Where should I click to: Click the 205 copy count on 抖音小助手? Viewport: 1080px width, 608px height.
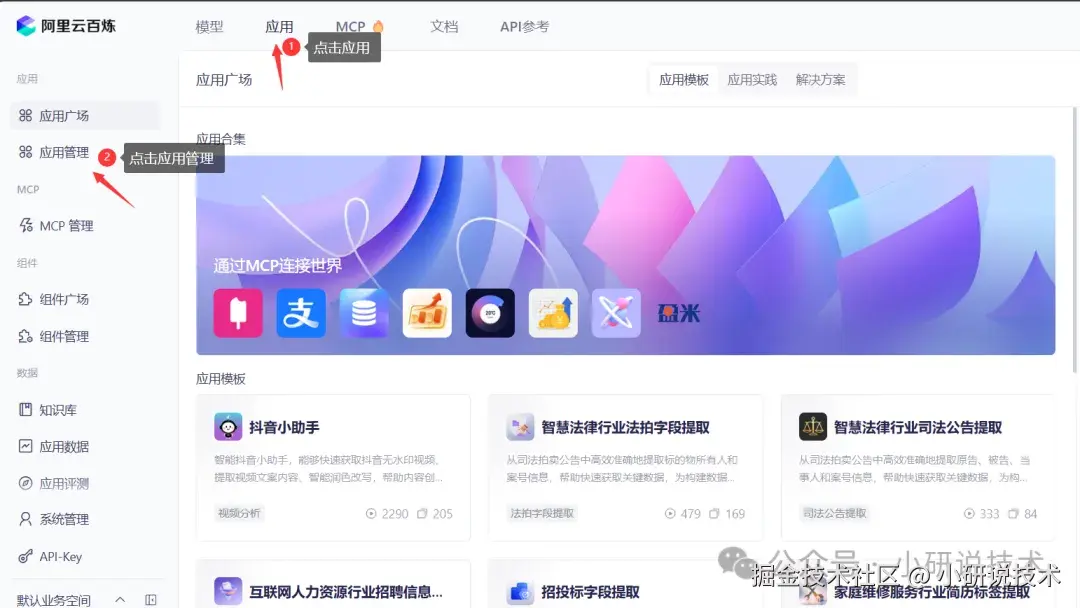435,514
